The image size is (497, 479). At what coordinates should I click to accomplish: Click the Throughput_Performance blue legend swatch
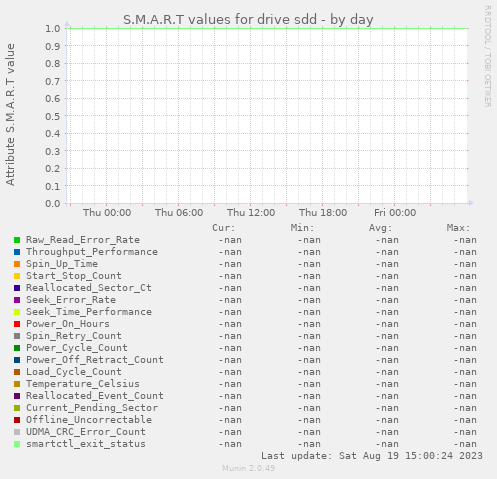click(17, 252)
